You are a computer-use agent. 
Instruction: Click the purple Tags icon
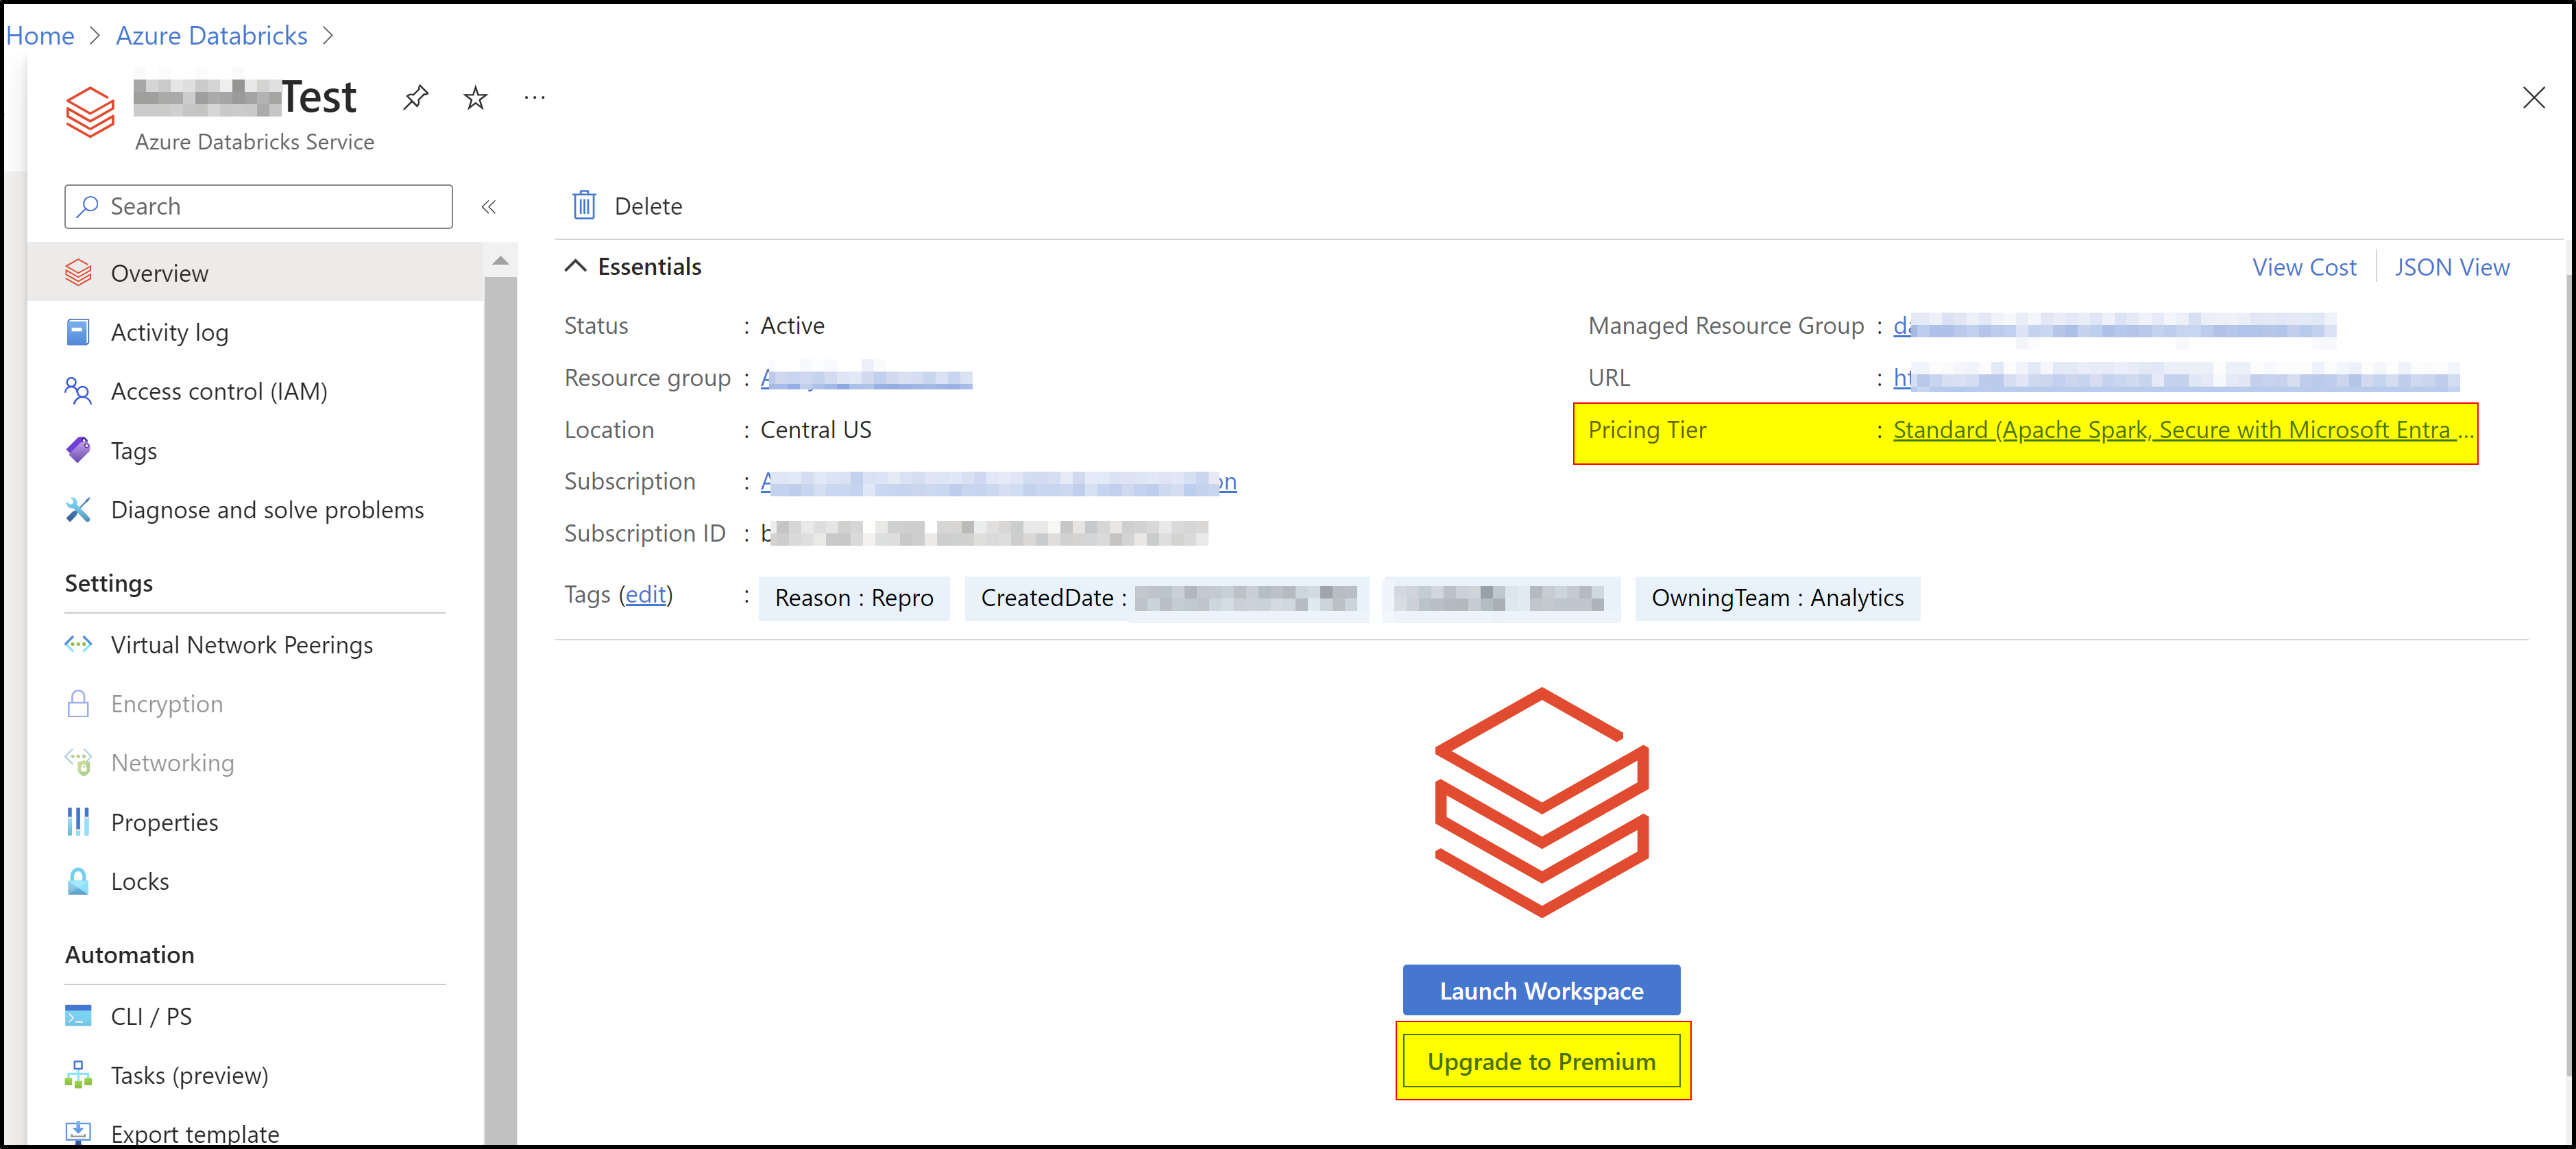click(78, 450)
